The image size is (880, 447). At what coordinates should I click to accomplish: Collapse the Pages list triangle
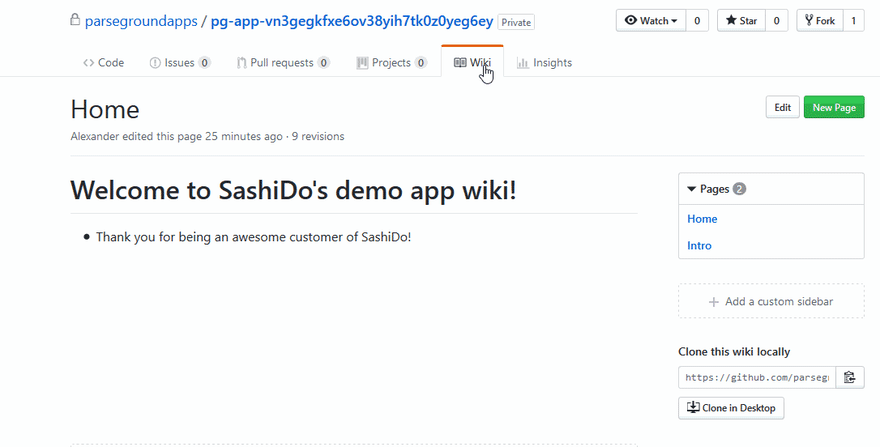click(691, 189)
